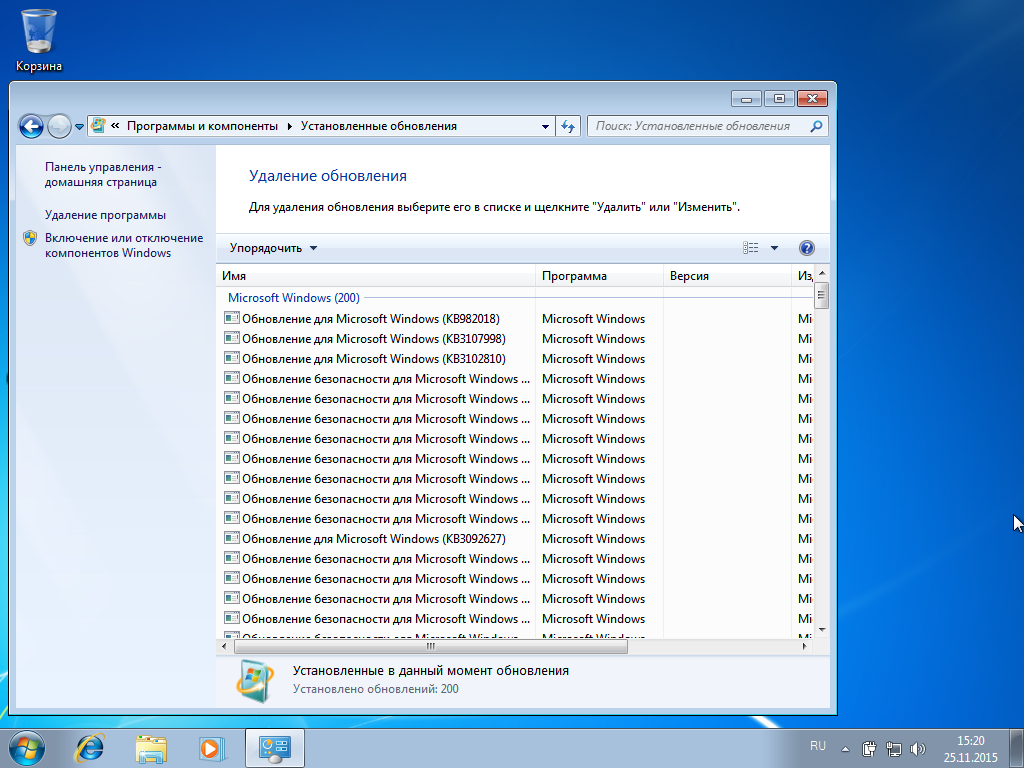1024x768 pixels.
Task: Open Windows Media Player from the taskbar
Action: point(212,748)
